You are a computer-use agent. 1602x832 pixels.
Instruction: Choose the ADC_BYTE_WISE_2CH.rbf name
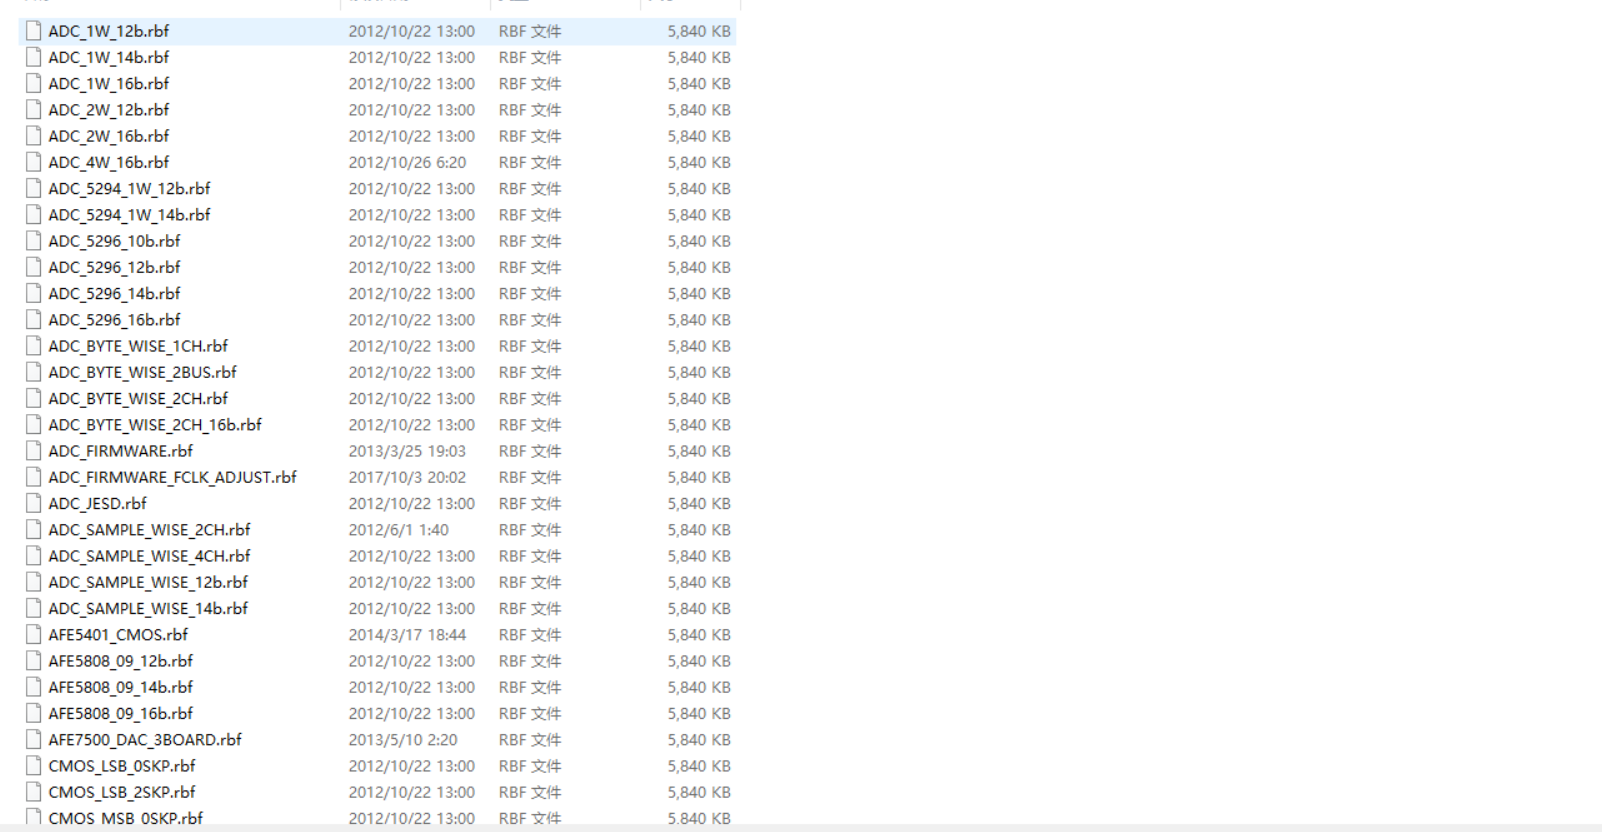138,398
